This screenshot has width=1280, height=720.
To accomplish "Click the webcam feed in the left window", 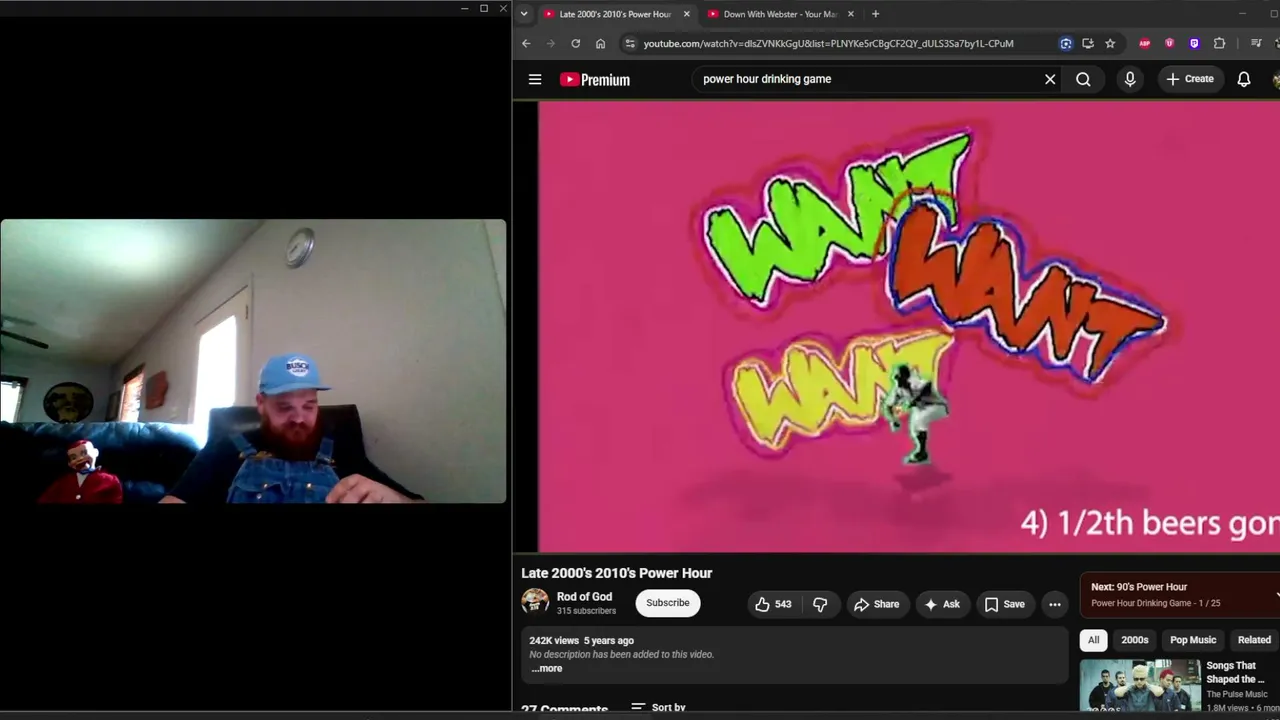I will [253, 361].
